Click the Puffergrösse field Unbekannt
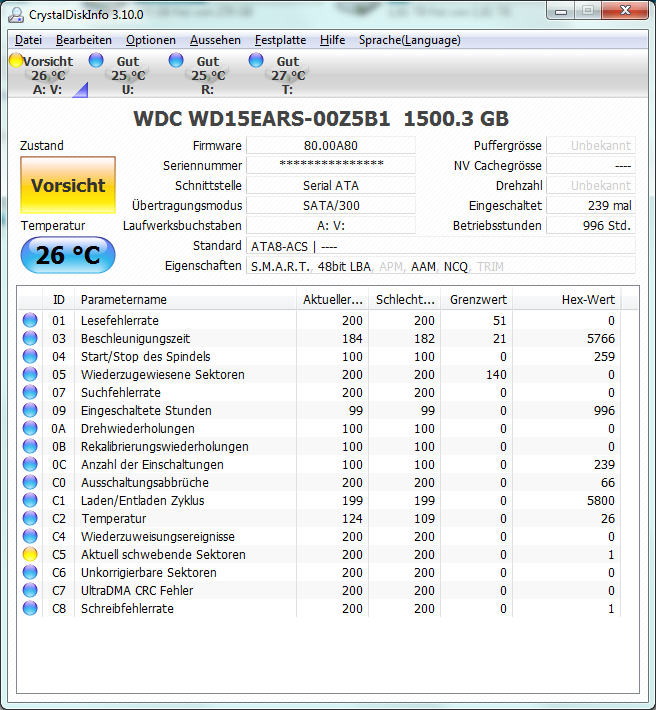This screenshot has width=656, height=710. [591, 145]
